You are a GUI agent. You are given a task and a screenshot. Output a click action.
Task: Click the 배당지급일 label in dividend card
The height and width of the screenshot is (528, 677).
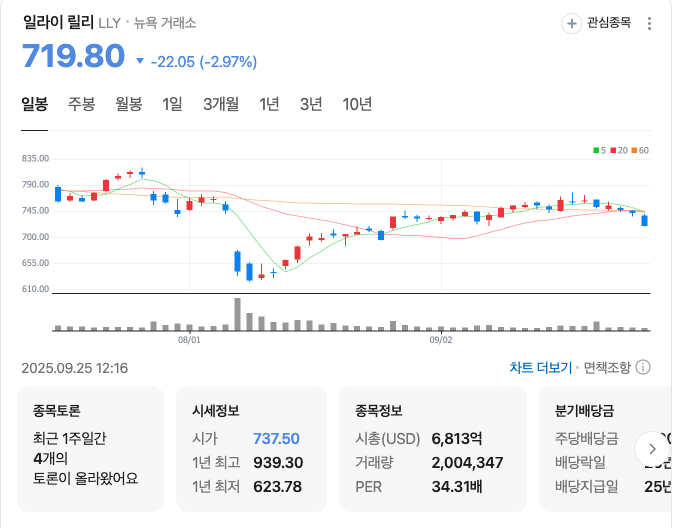coord(586,487)
